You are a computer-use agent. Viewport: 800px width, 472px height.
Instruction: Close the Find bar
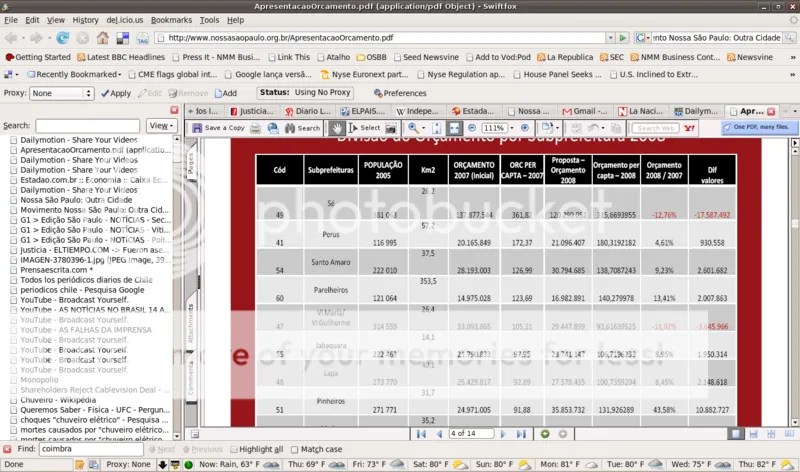pos(7,449)
